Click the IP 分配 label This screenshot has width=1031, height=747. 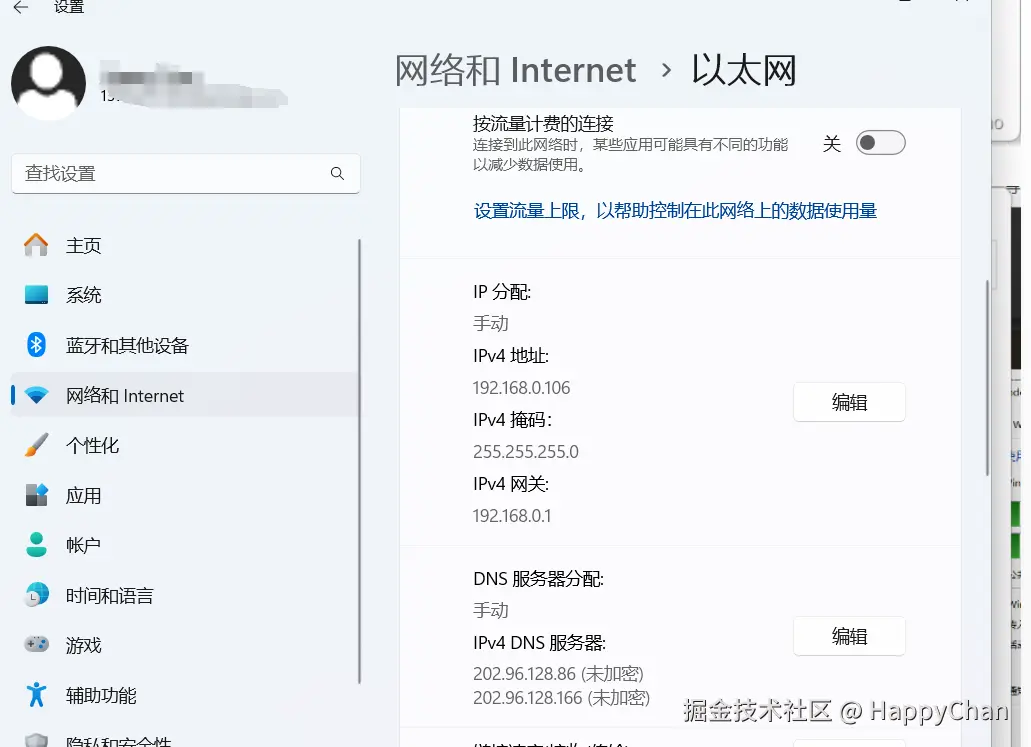[x=502, y=291]
